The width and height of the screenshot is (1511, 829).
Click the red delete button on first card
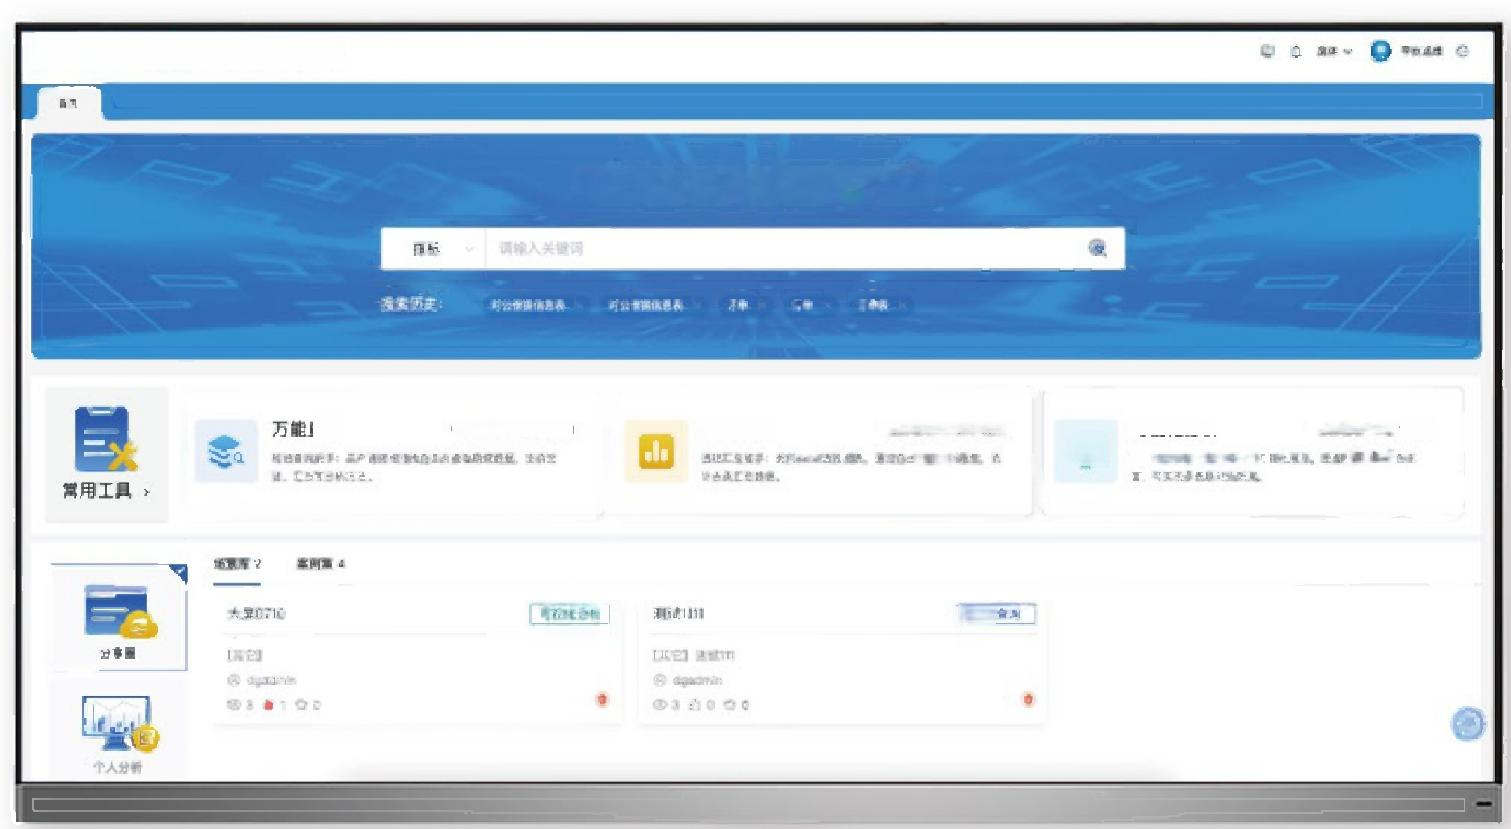tap(602, 700)
